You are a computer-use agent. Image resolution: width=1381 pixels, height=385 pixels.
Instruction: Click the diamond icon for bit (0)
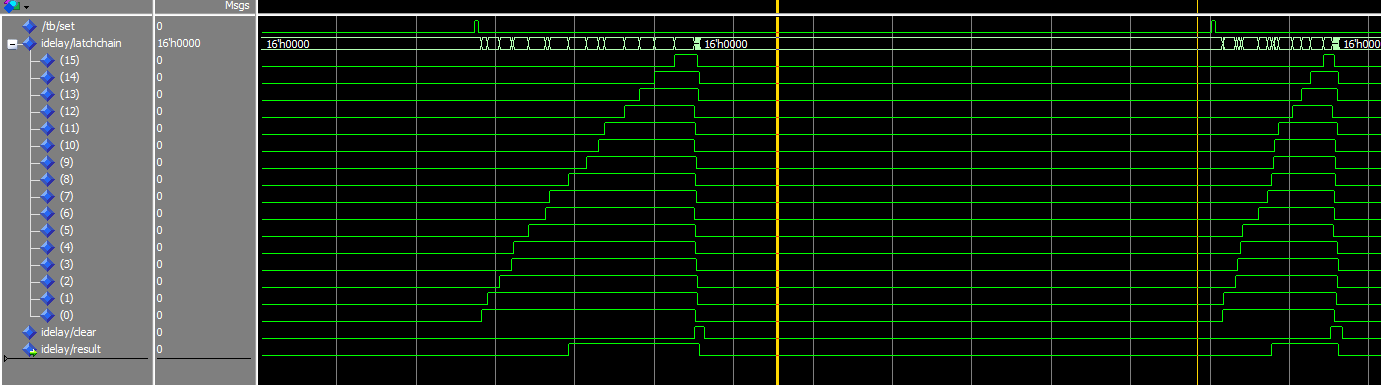pyautogui.click(x=48, y=315)
